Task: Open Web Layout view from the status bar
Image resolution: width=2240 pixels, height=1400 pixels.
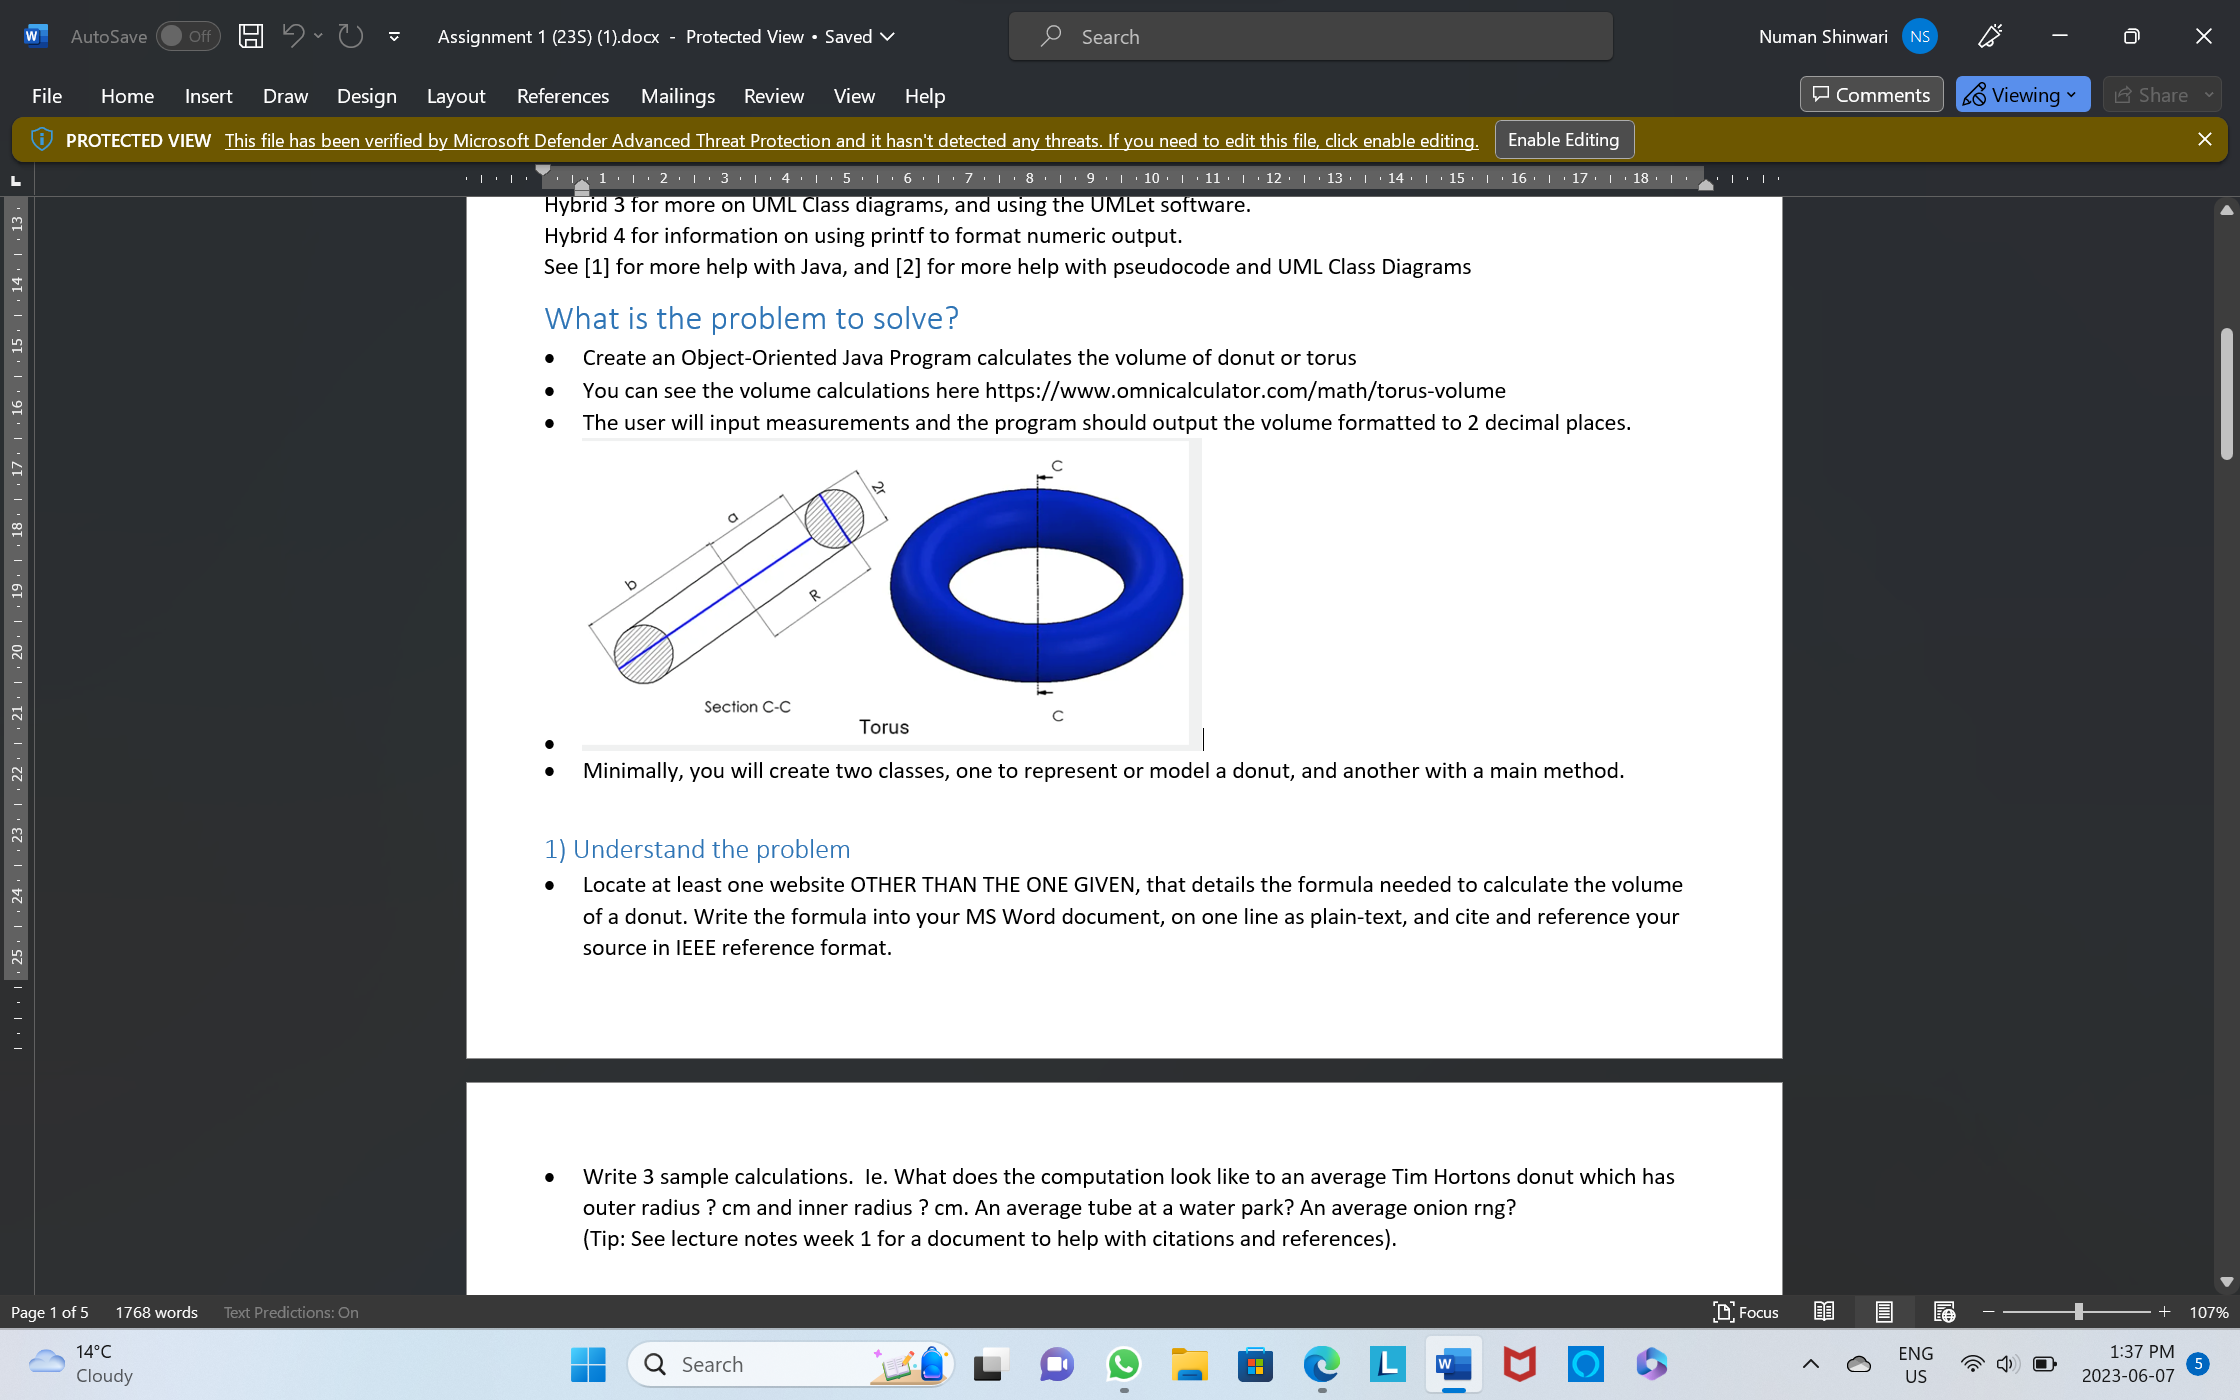Action: pos(1945,1312)
